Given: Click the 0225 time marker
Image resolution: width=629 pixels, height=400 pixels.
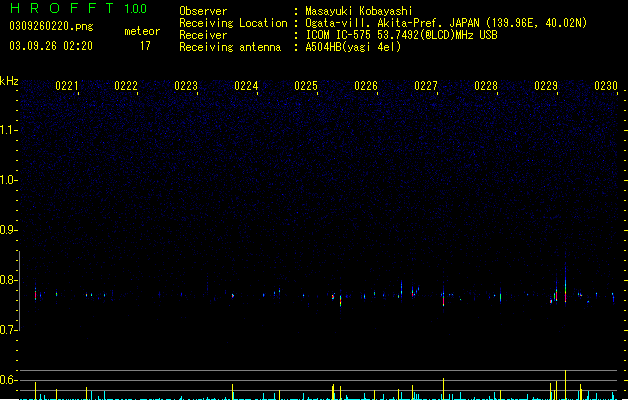Looking at the screenshot, I should (306, 86).
